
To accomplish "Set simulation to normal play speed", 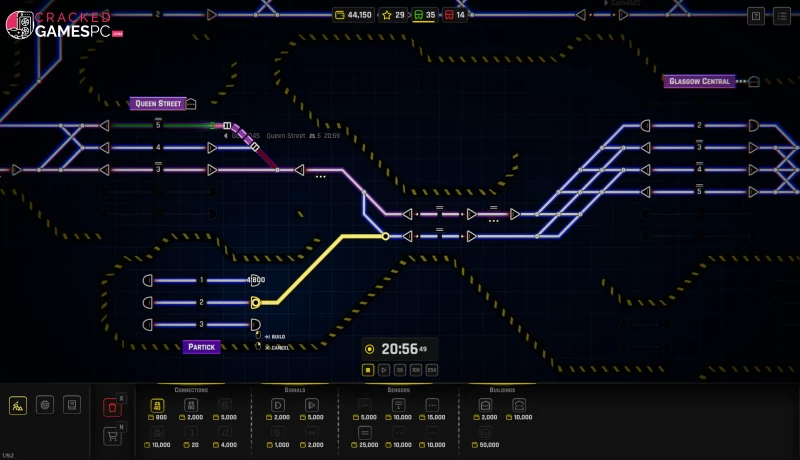I will click(384, 370).
